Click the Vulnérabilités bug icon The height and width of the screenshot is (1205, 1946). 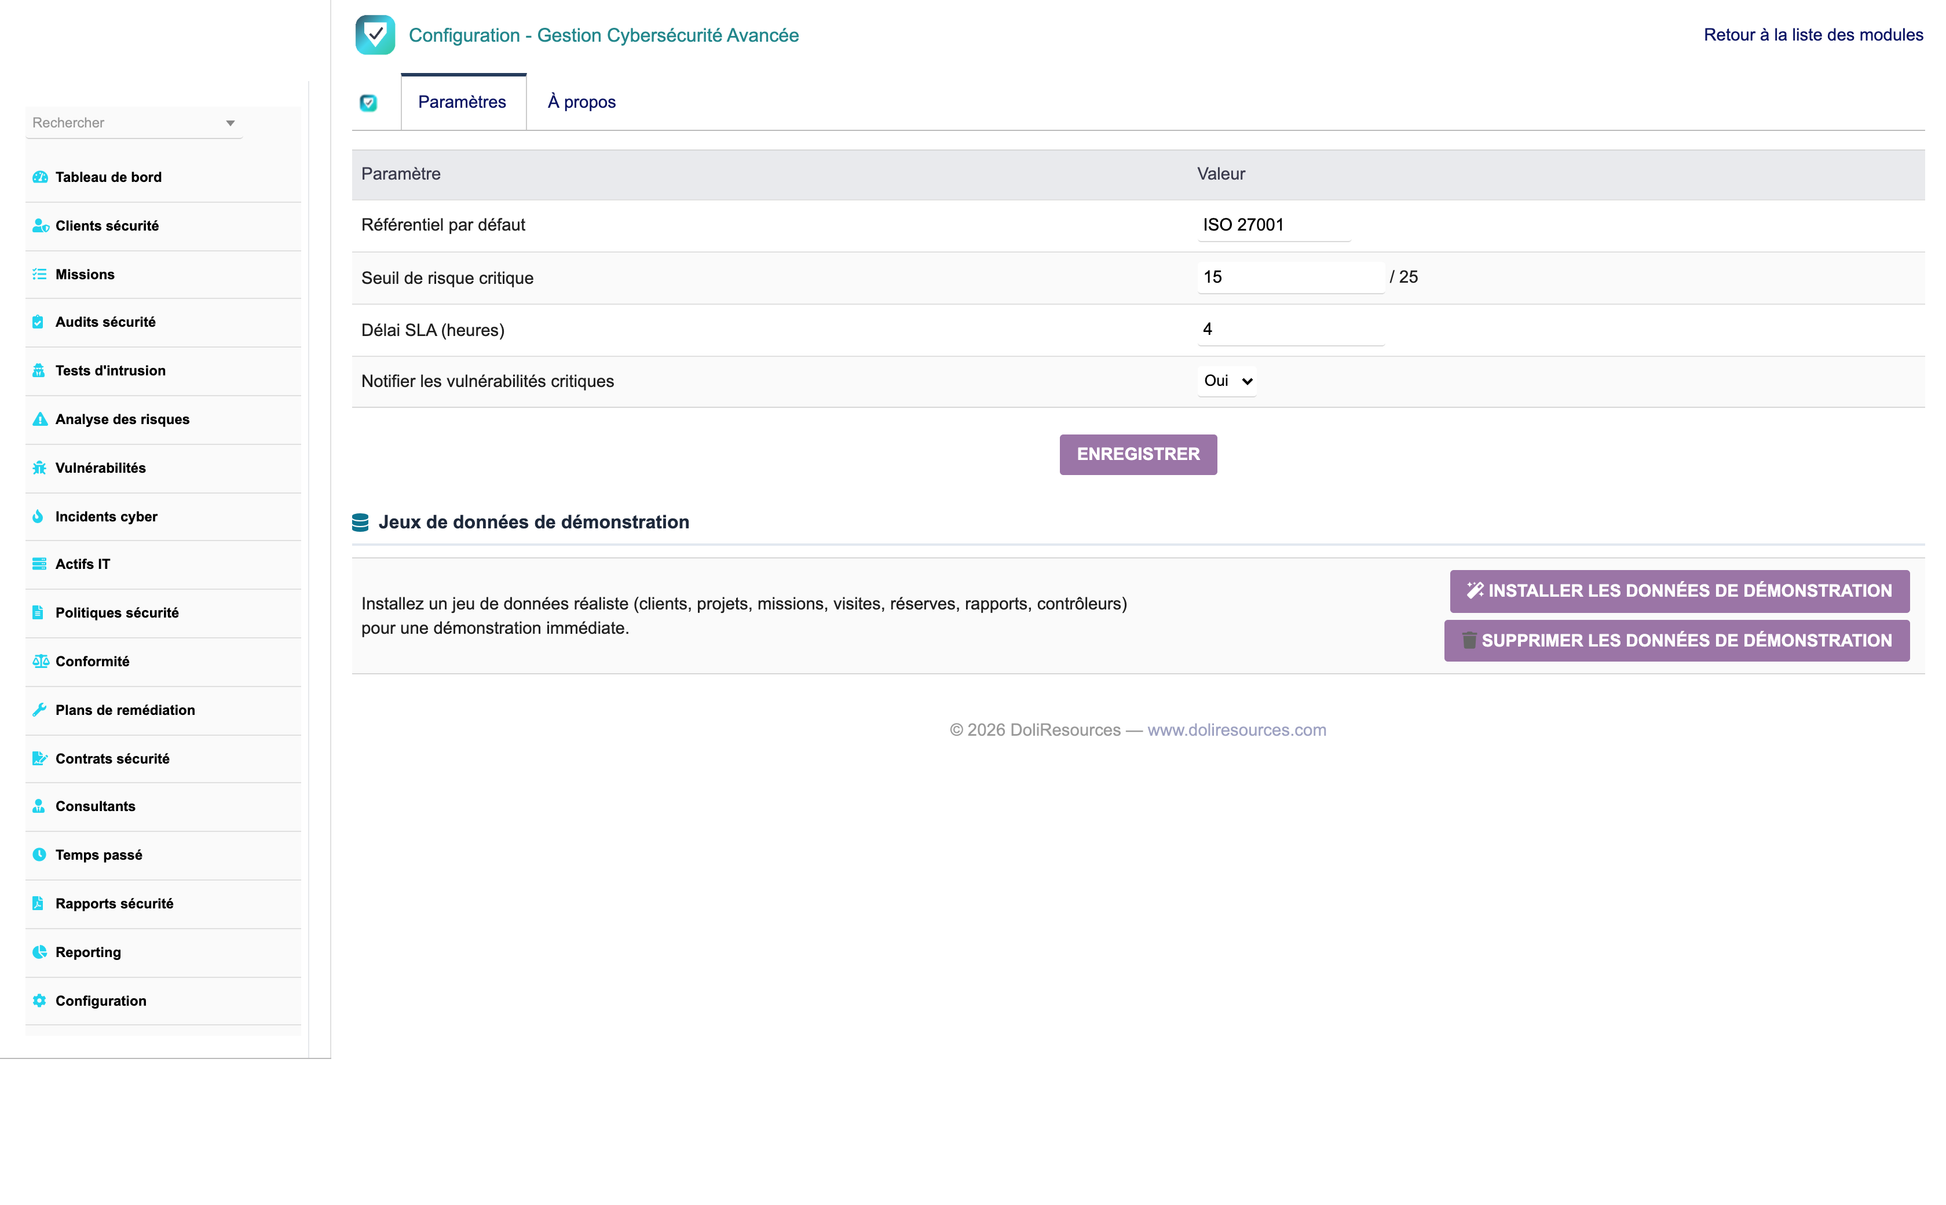[x=39, y=468]
